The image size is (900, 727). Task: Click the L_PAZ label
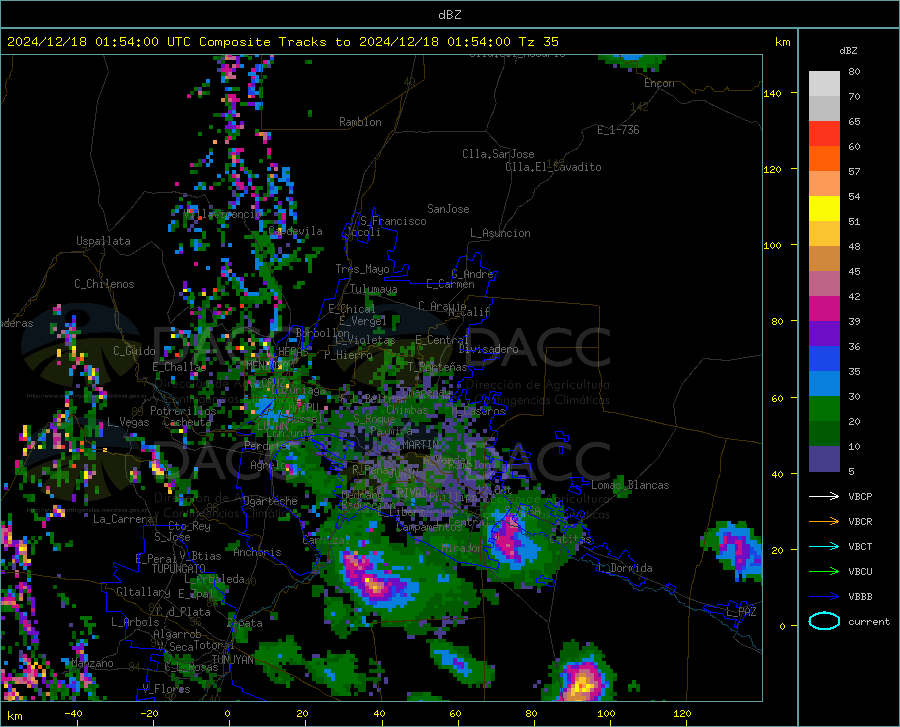pos(741,612)
